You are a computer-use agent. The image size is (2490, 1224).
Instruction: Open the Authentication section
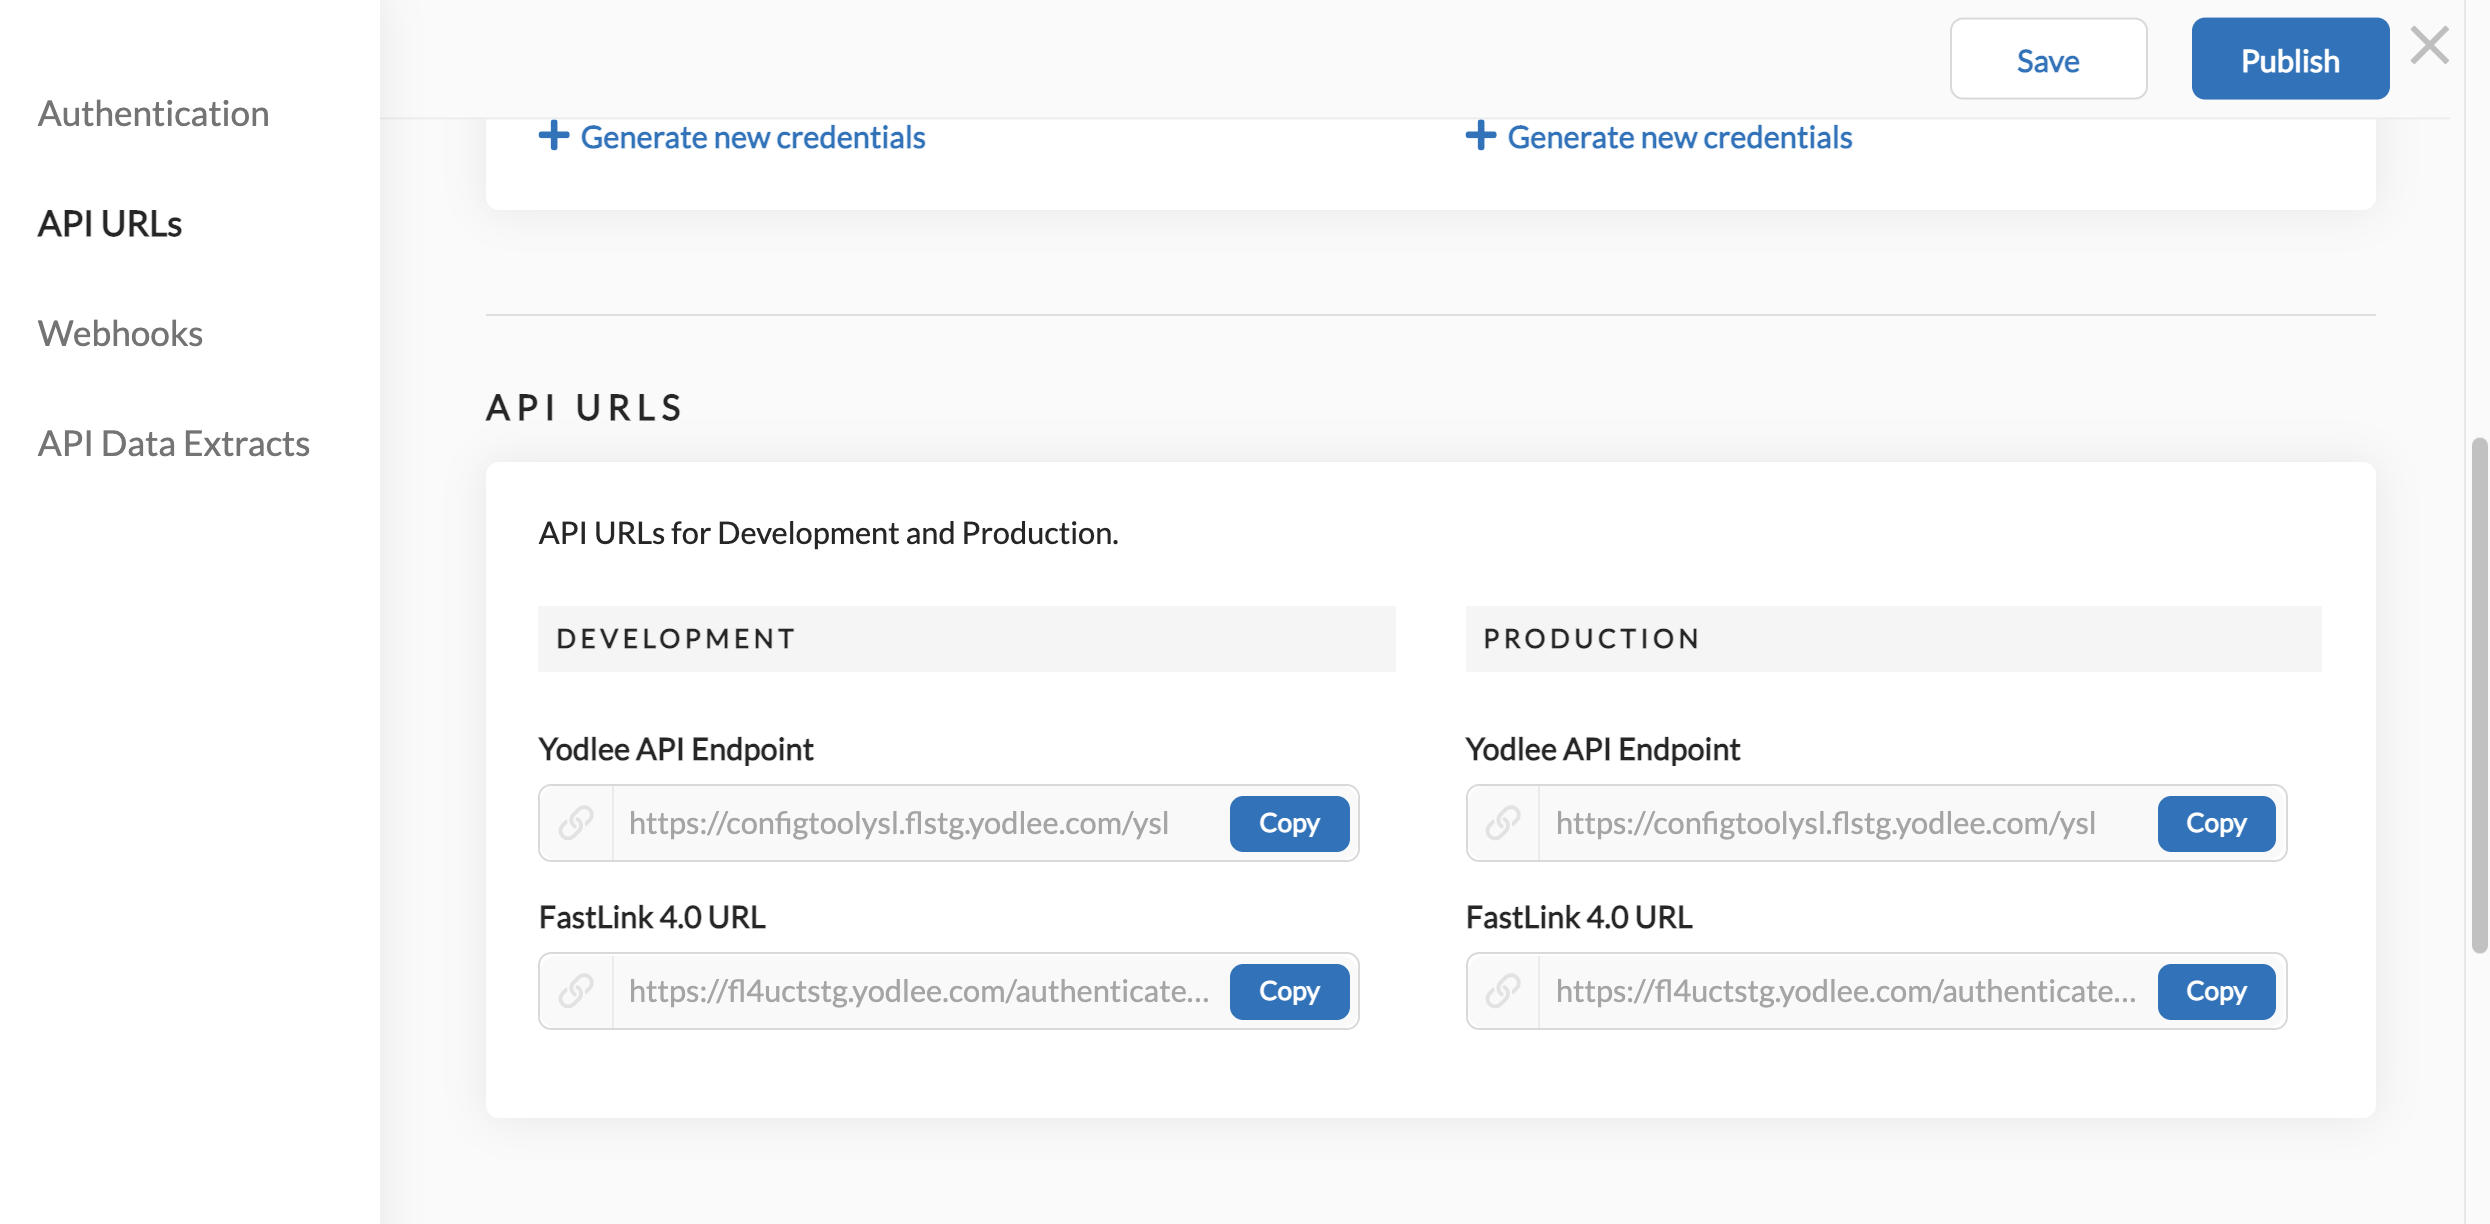click(154, 113)
